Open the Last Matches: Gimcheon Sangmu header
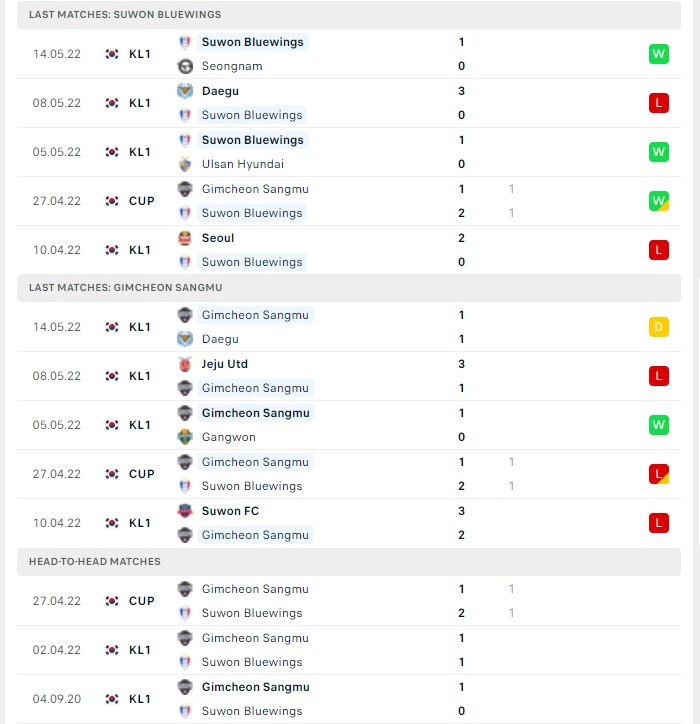Screen dimensions: 700x724 point(349,288)
